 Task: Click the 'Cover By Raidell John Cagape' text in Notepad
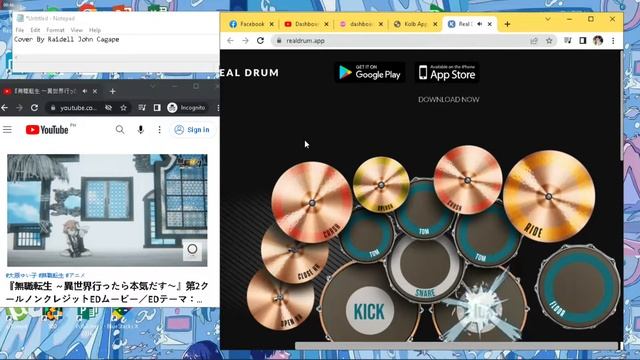(x=67, y=39)
